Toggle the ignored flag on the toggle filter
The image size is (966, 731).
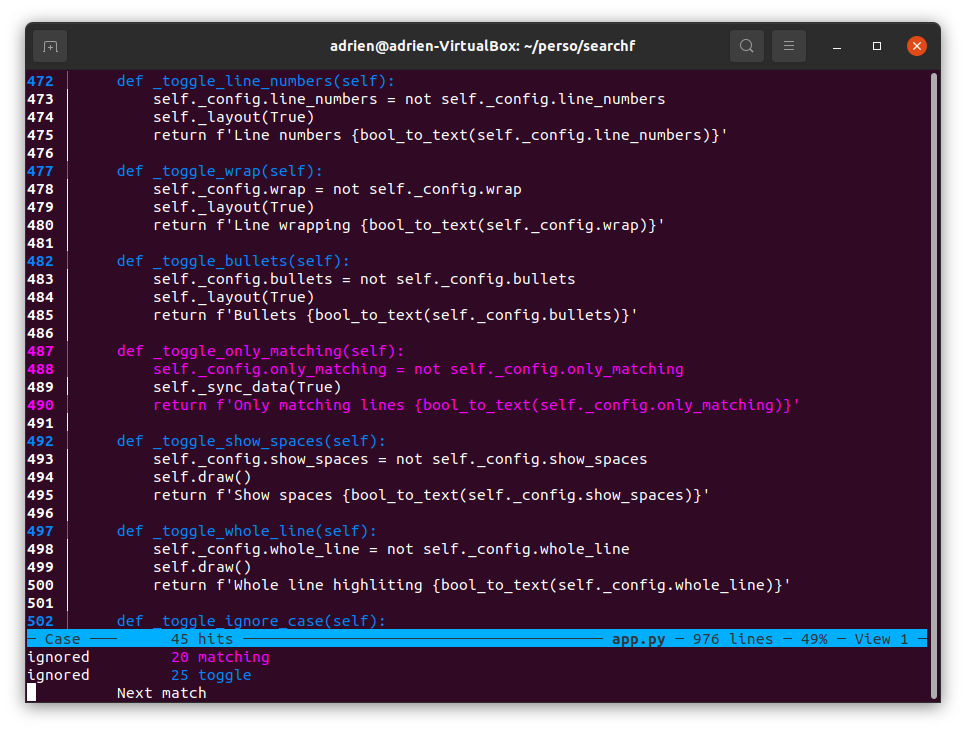pos(57,674)
